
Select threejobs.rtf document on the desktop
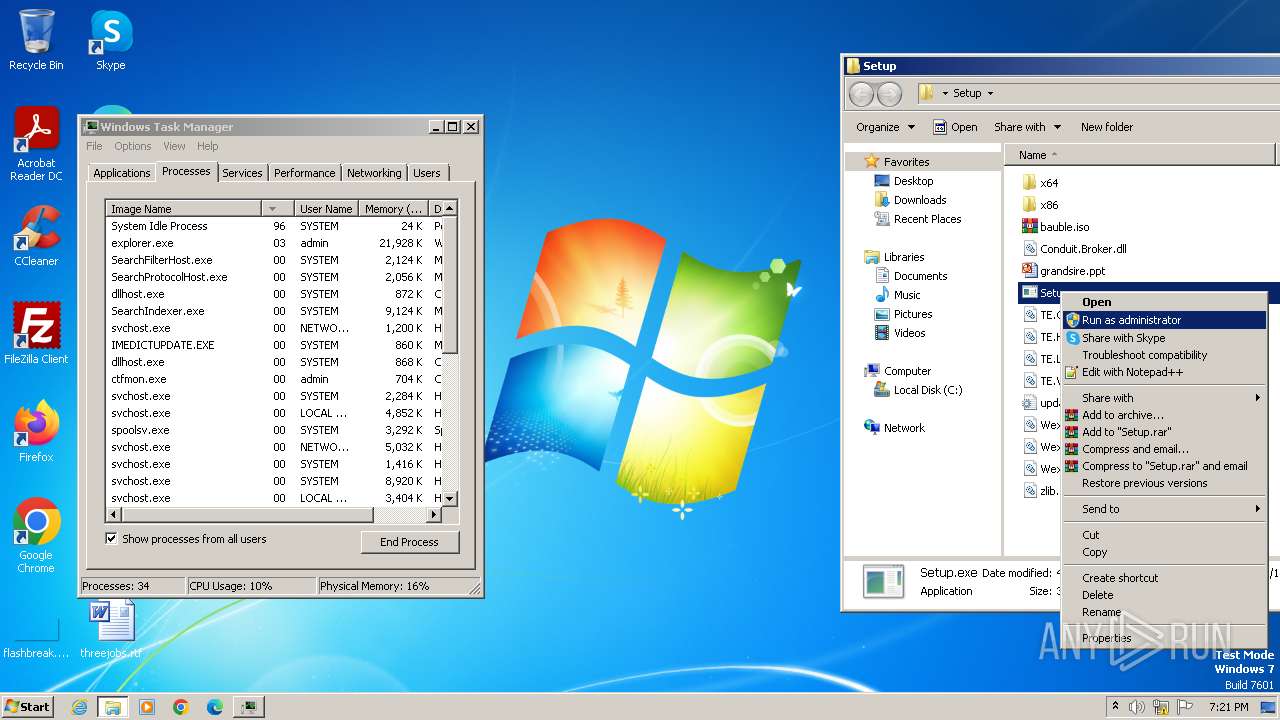(111, 628)
